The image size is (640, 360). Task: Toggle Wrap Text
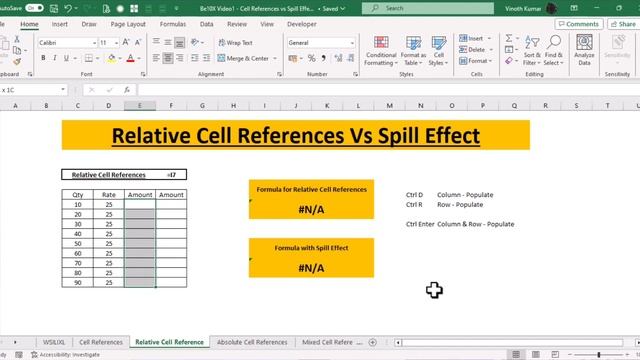coord(236,42)
